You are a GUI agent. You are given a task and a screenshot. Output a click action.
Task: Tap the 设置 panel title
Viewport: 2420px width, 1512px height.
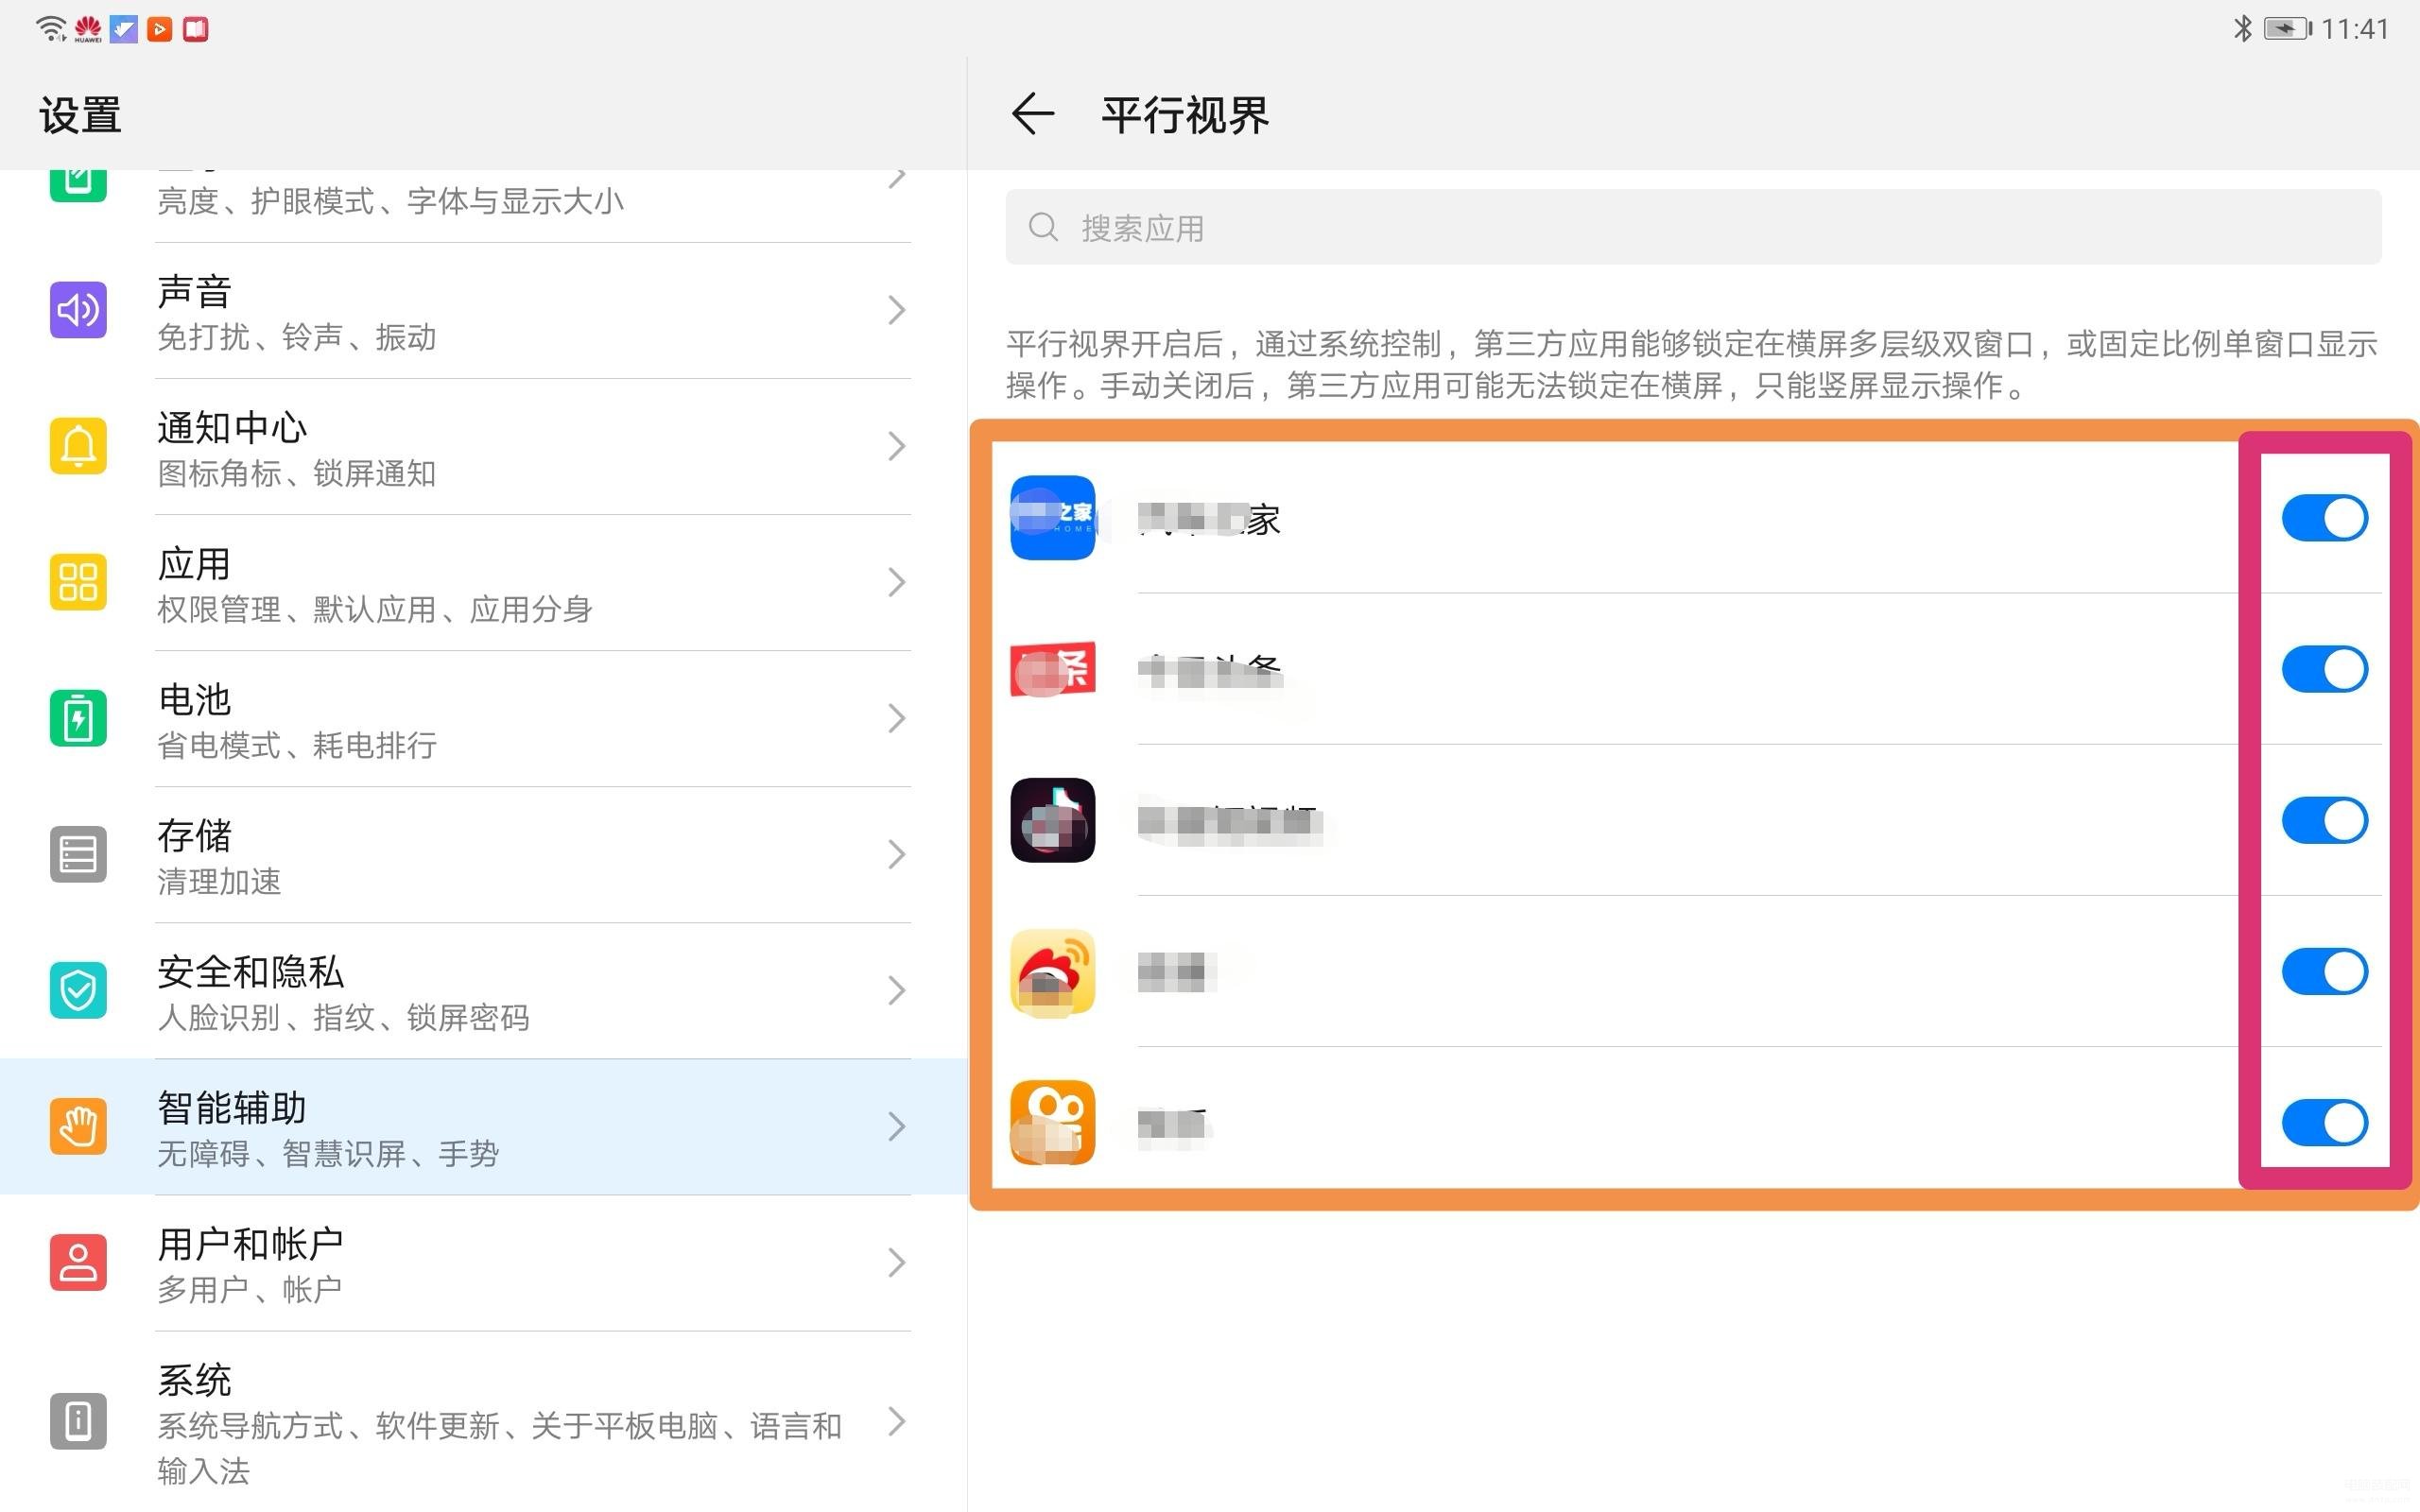click(80, 115)
